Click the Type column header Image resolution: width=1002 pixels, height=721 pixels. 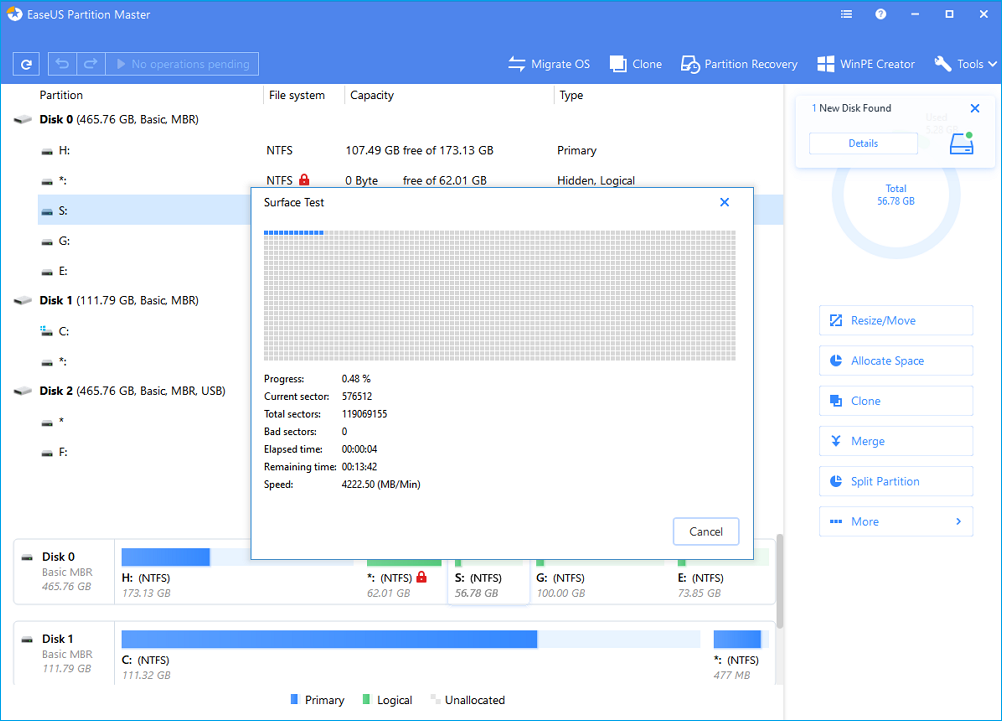coord(571,95)
